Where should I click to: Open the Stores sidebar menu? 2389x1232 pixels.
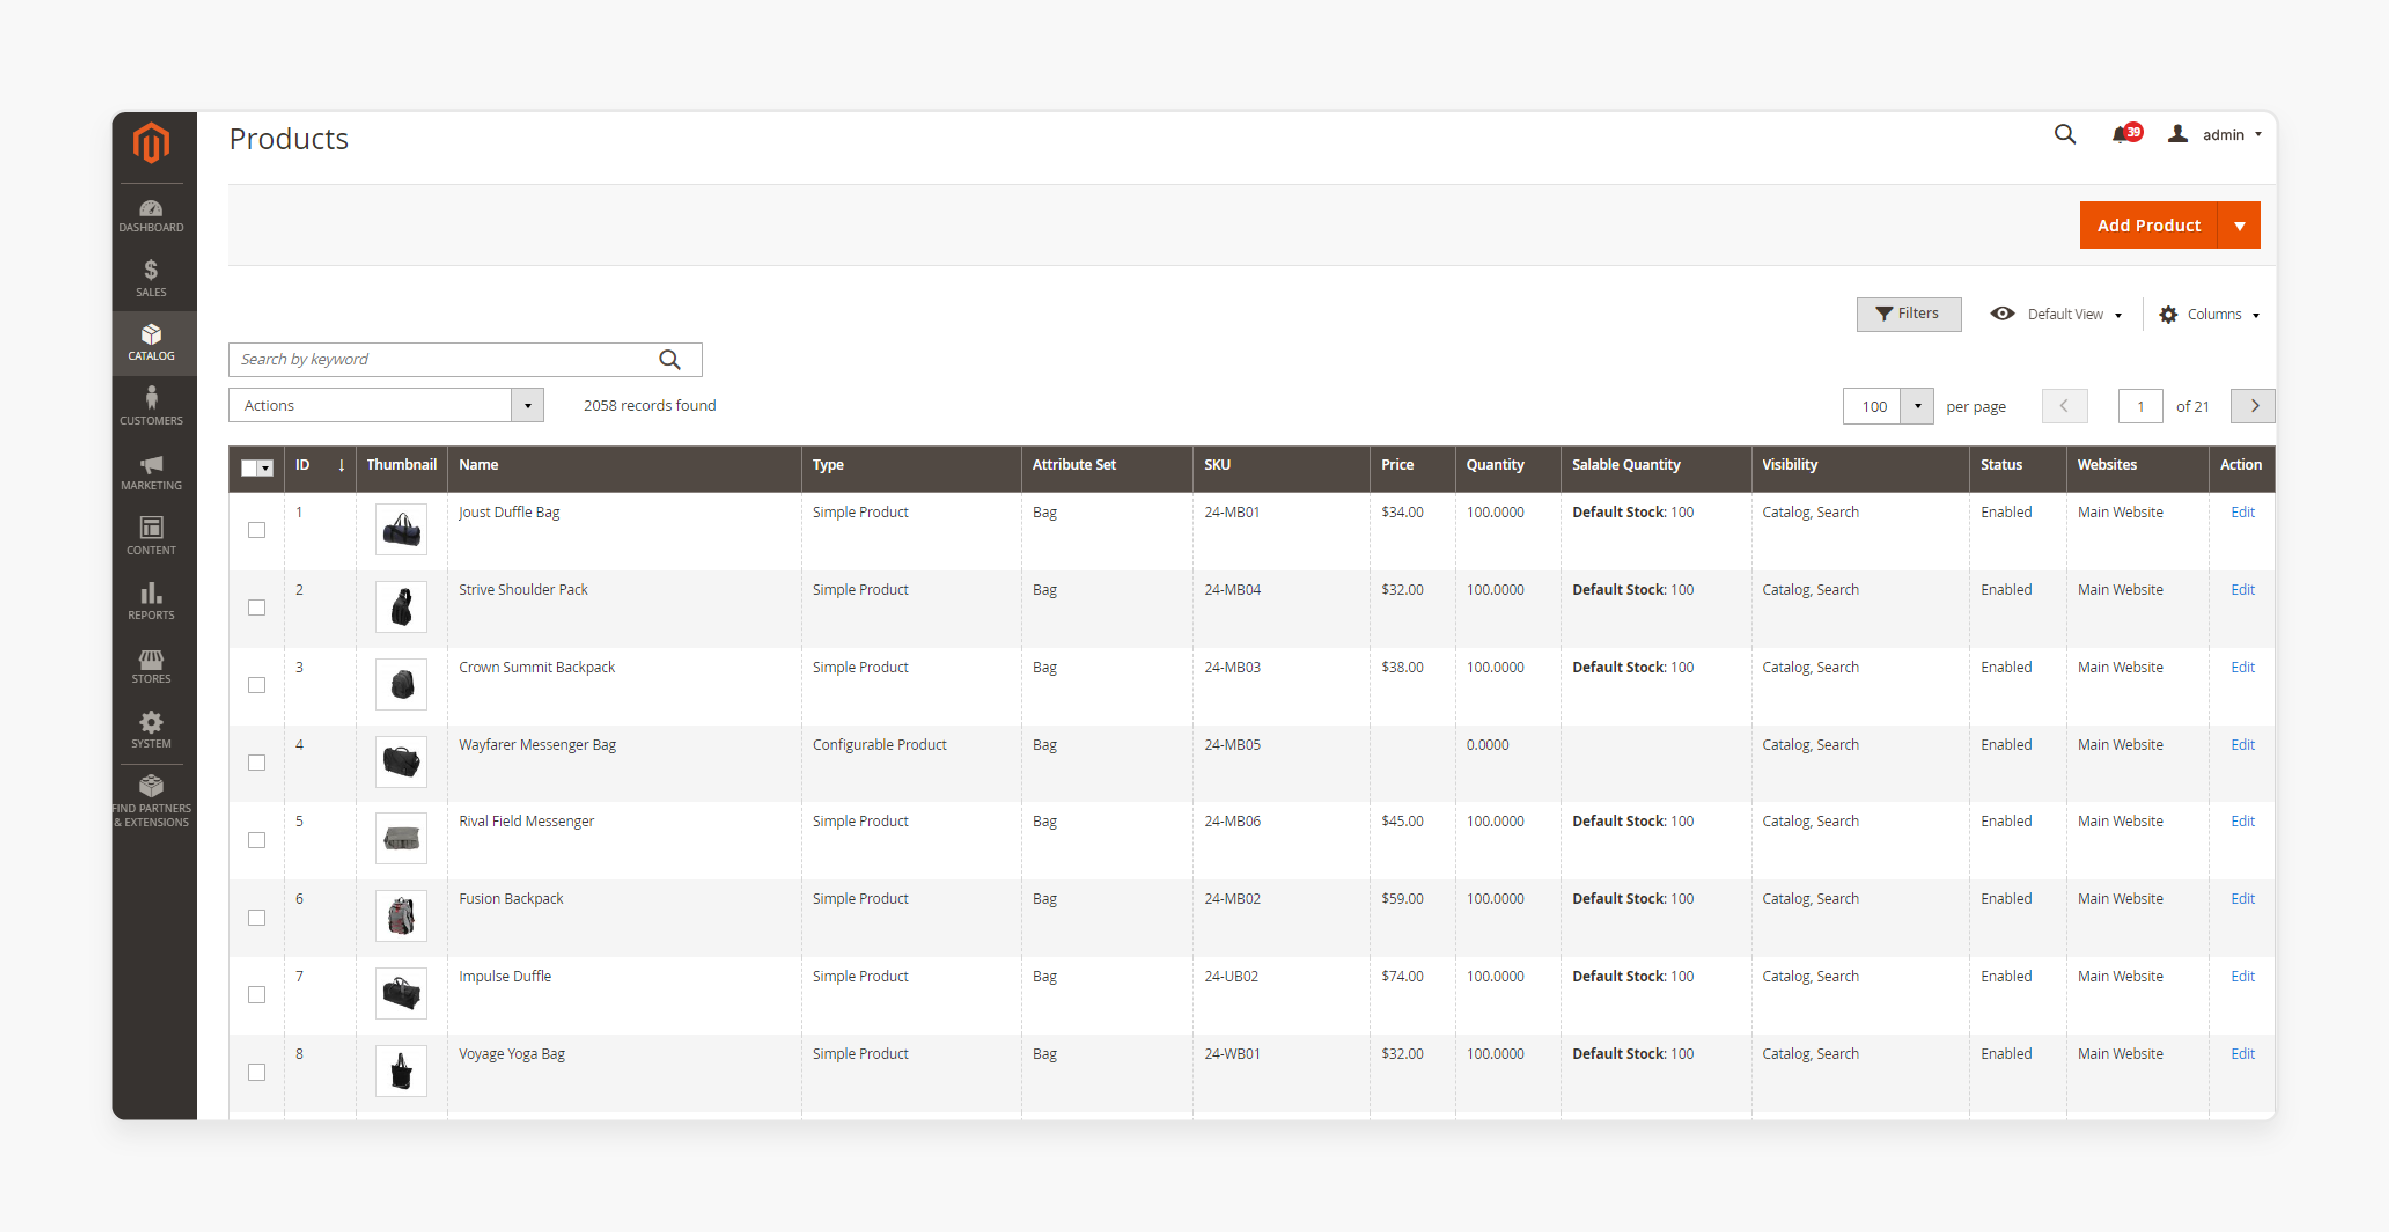151,666
